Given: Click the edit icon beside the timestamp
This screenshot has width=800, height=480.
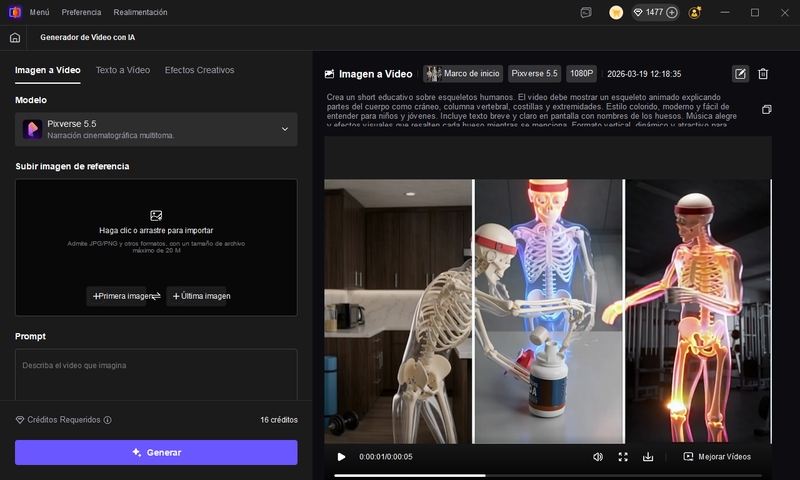Looking at the screenshot, I should pyautogui.click(x=740, y=73).
